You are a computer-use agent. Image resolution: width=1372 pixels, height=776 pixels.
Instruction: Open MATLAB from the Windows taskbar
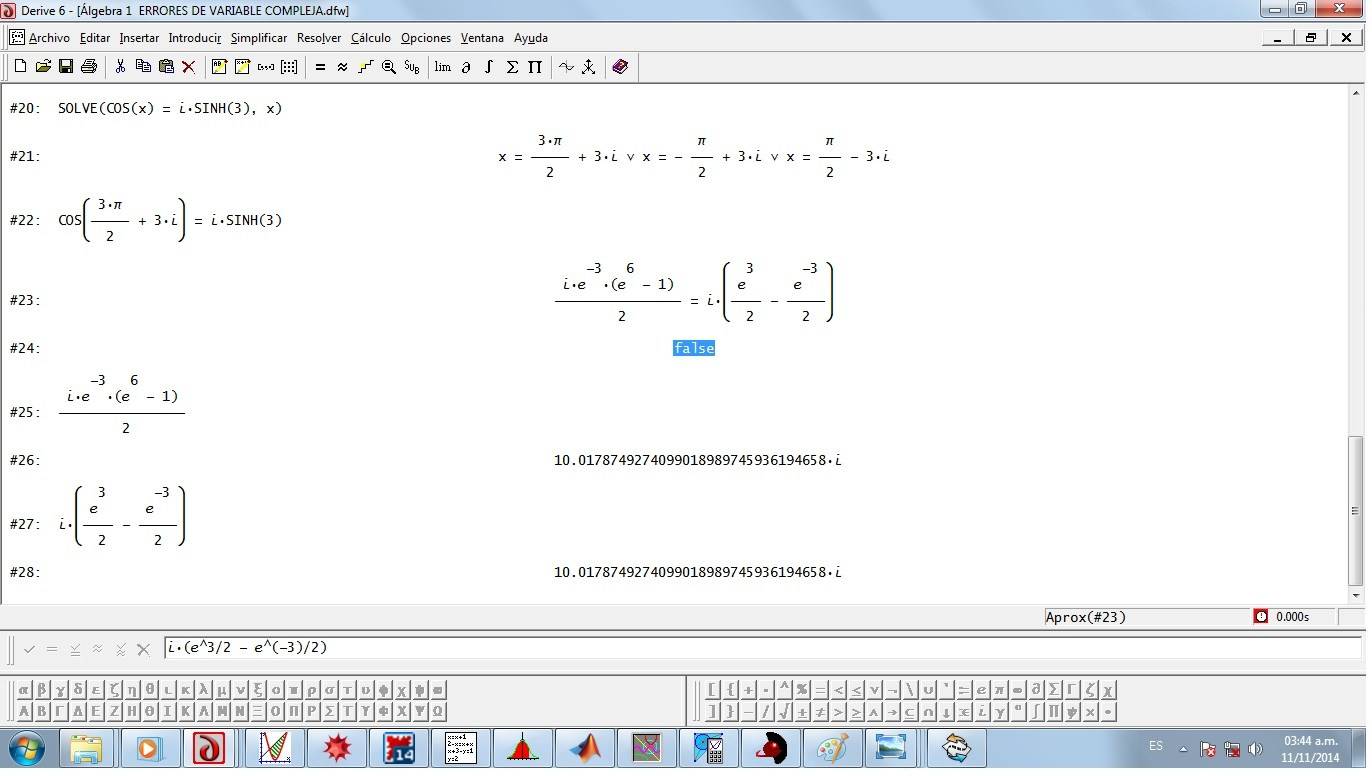click(584, 748)
